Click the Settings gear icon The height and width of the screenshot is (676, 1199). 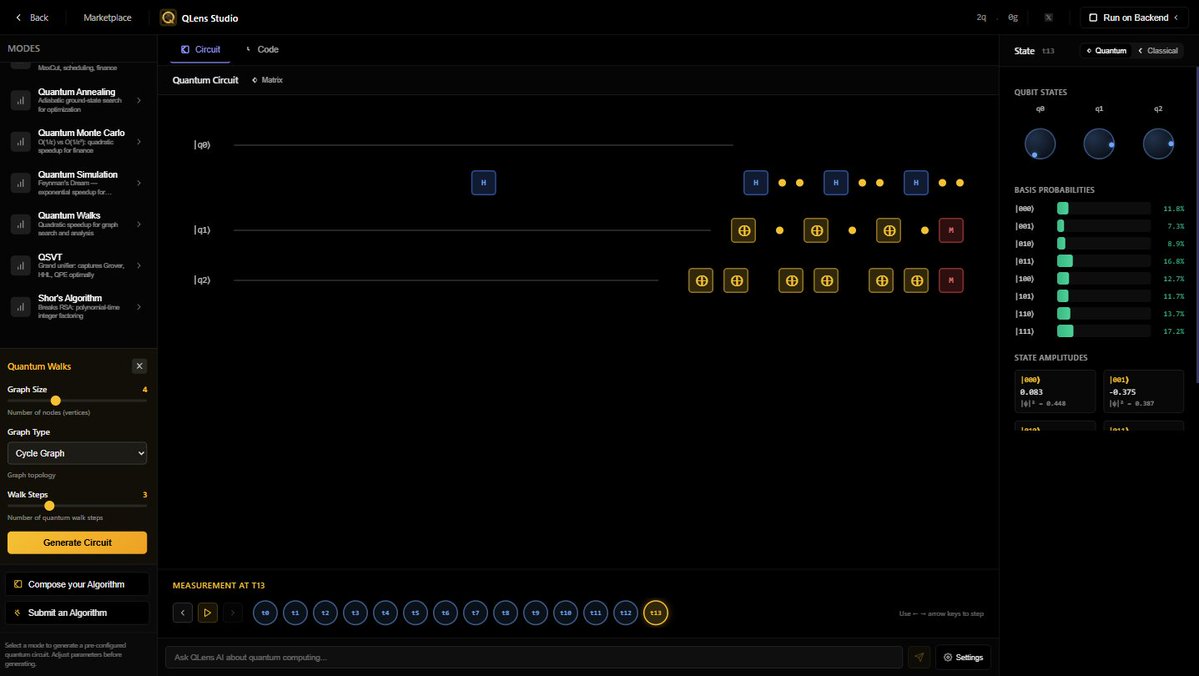pyautogui.click(x=948, y=657)
